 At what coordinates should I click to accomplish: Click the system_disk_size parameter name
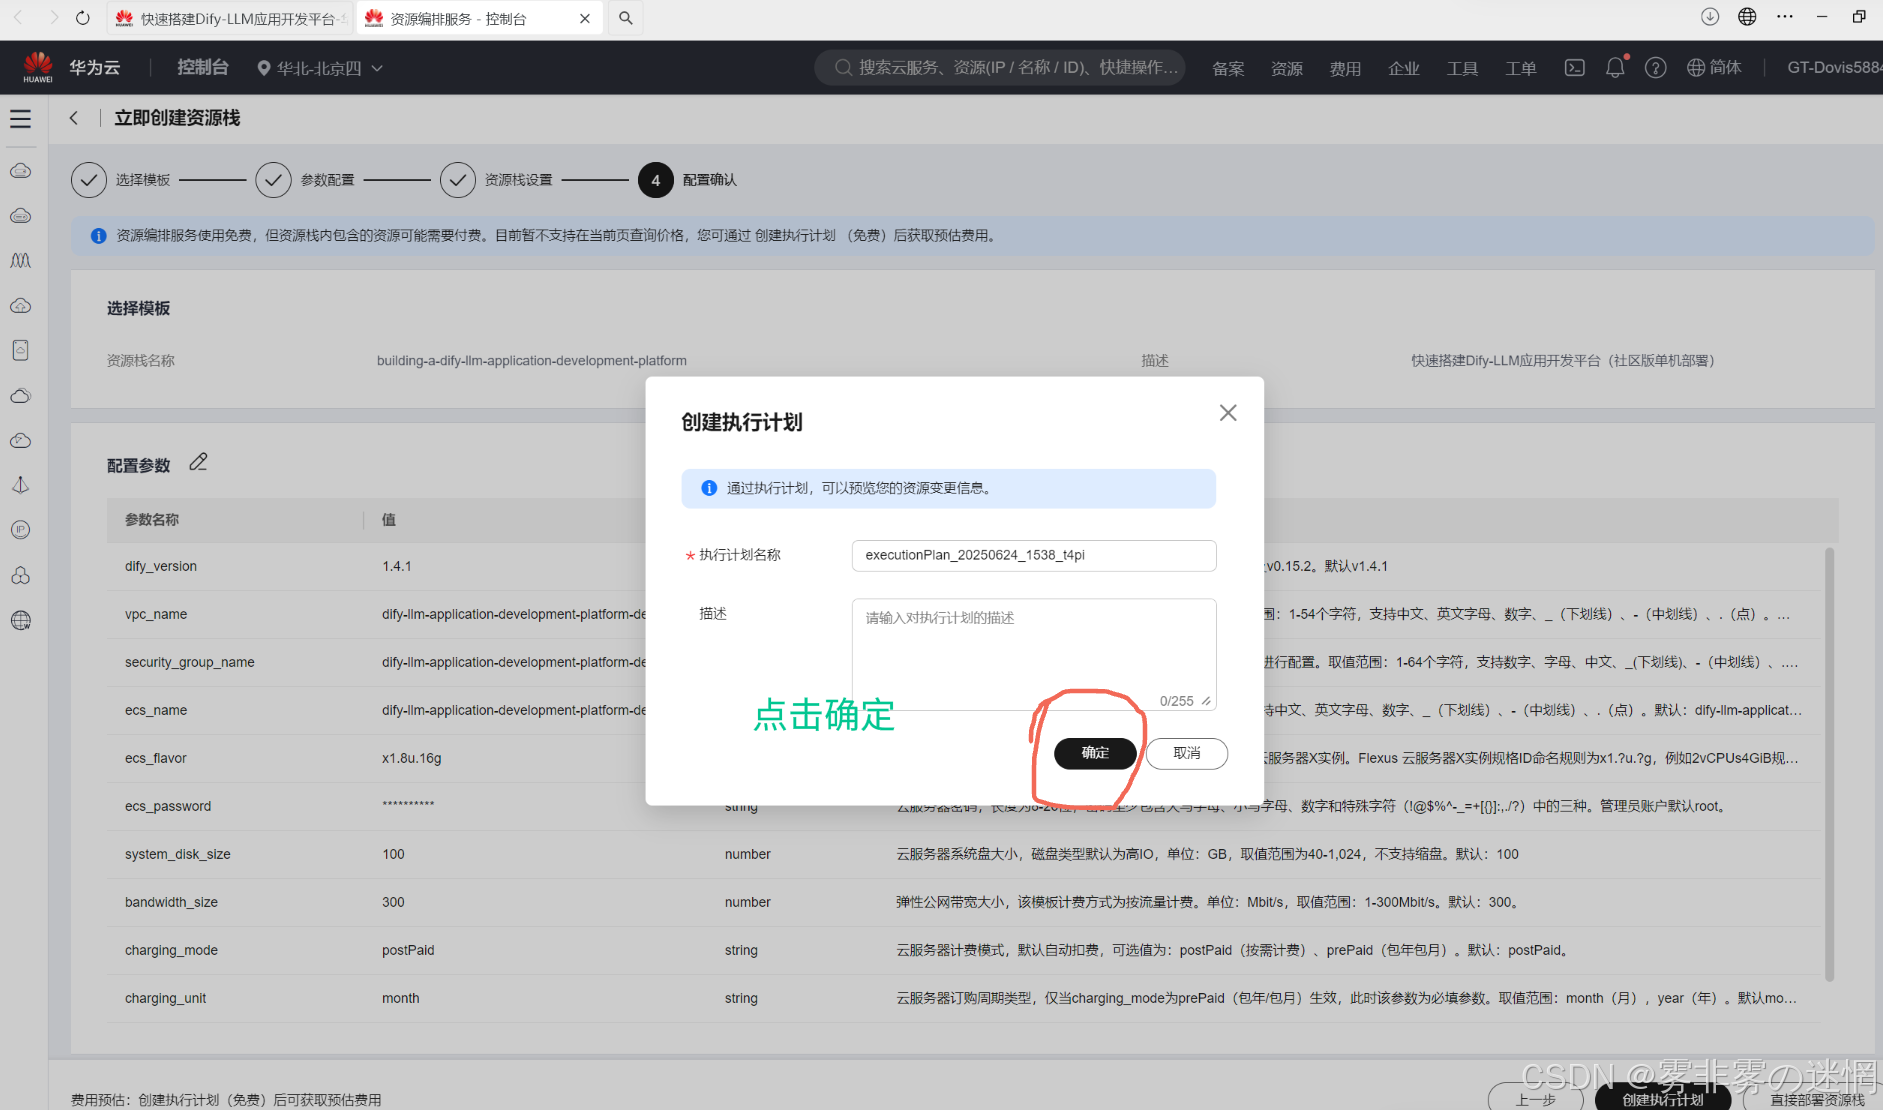tap(178, 854)
